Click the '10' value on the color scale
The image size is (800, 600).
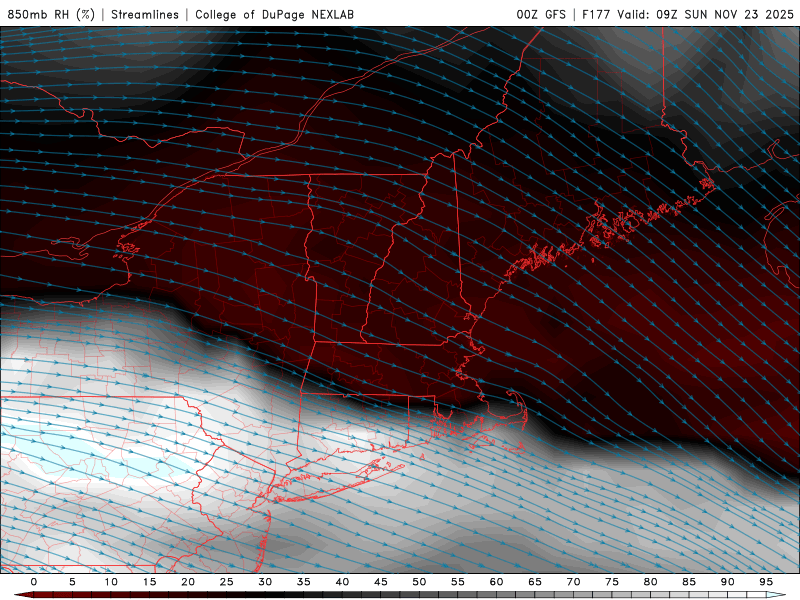111,582
